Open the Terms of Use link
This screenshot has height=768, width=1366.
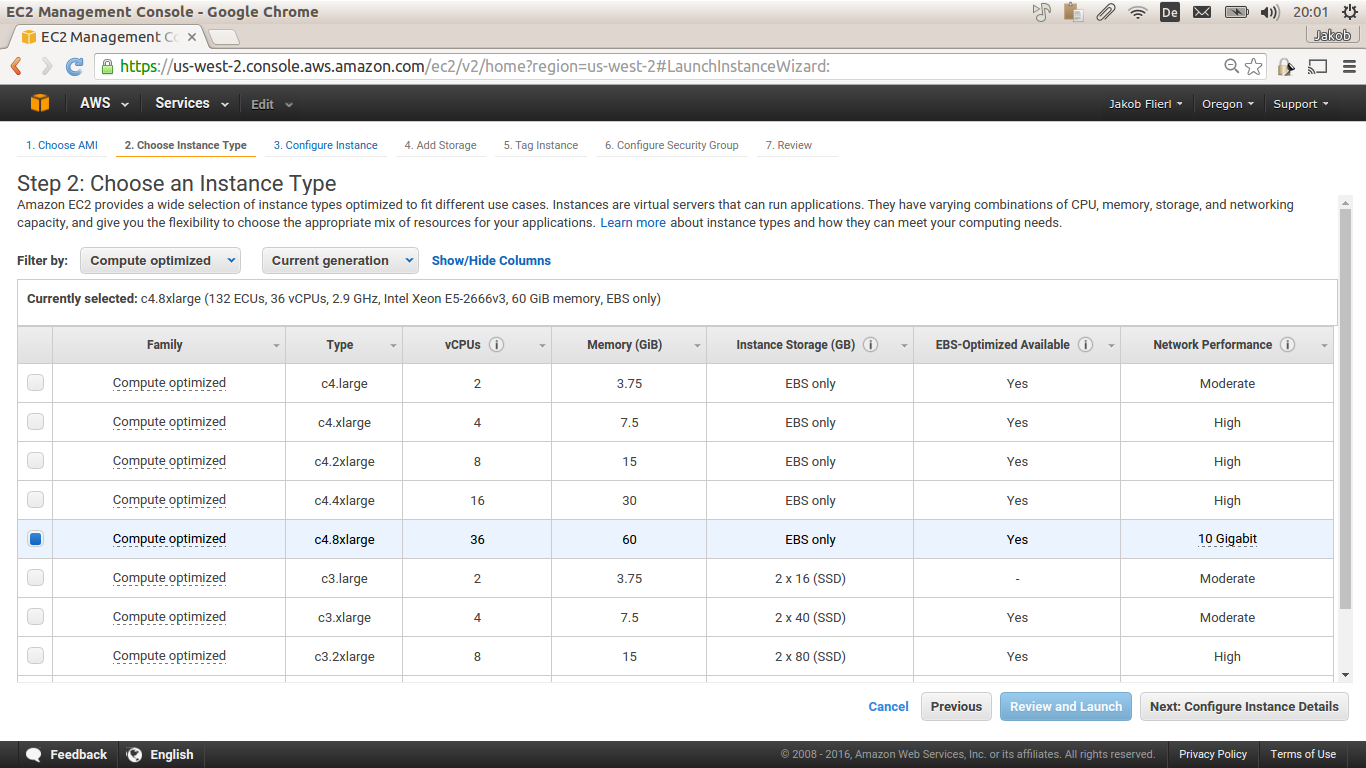(x=1303, y=754)
